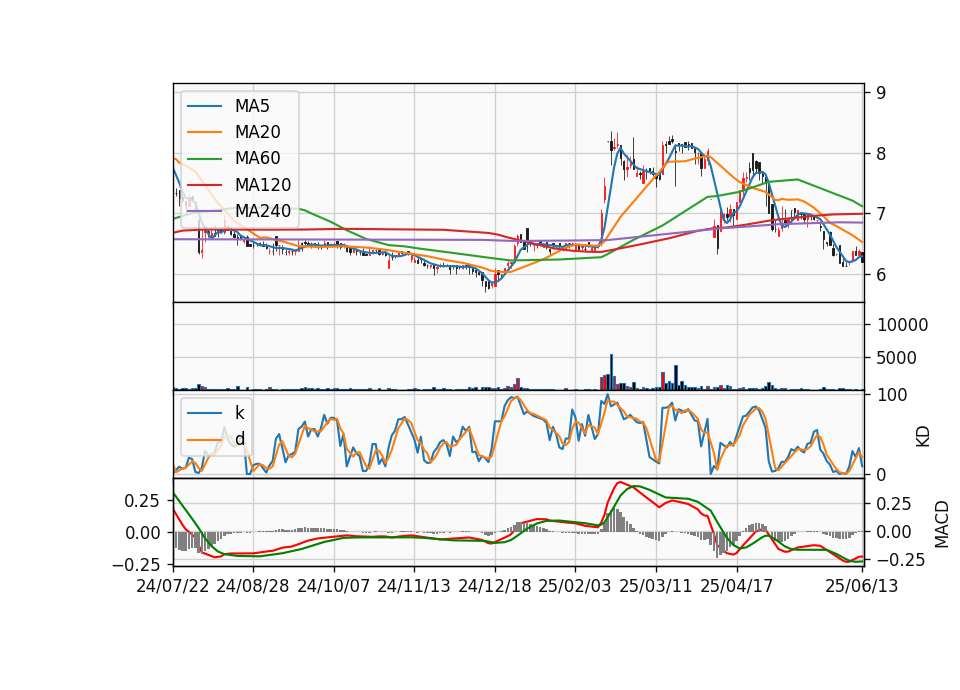Click the d legend label in KD panel
This screenshot has height=690, width=960.
pyautogui.click(x=239, y=439)
